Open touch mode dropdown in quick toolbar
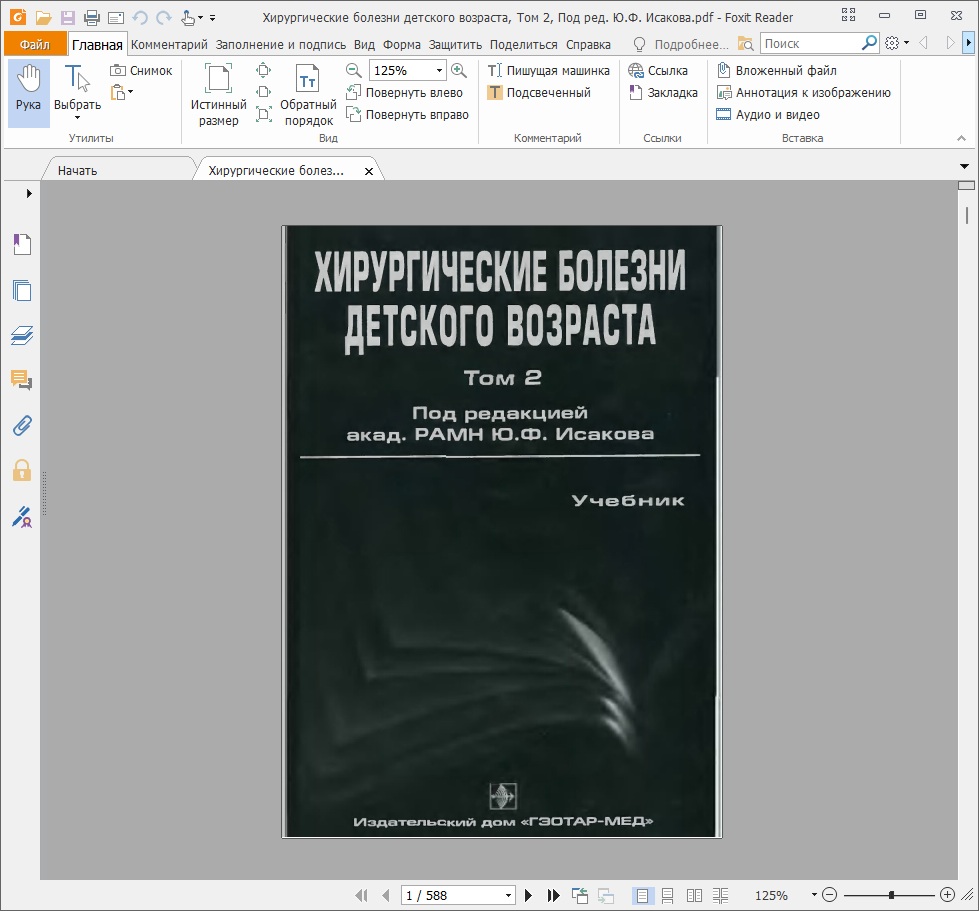979x911 pixels. (x=200, y=17)
